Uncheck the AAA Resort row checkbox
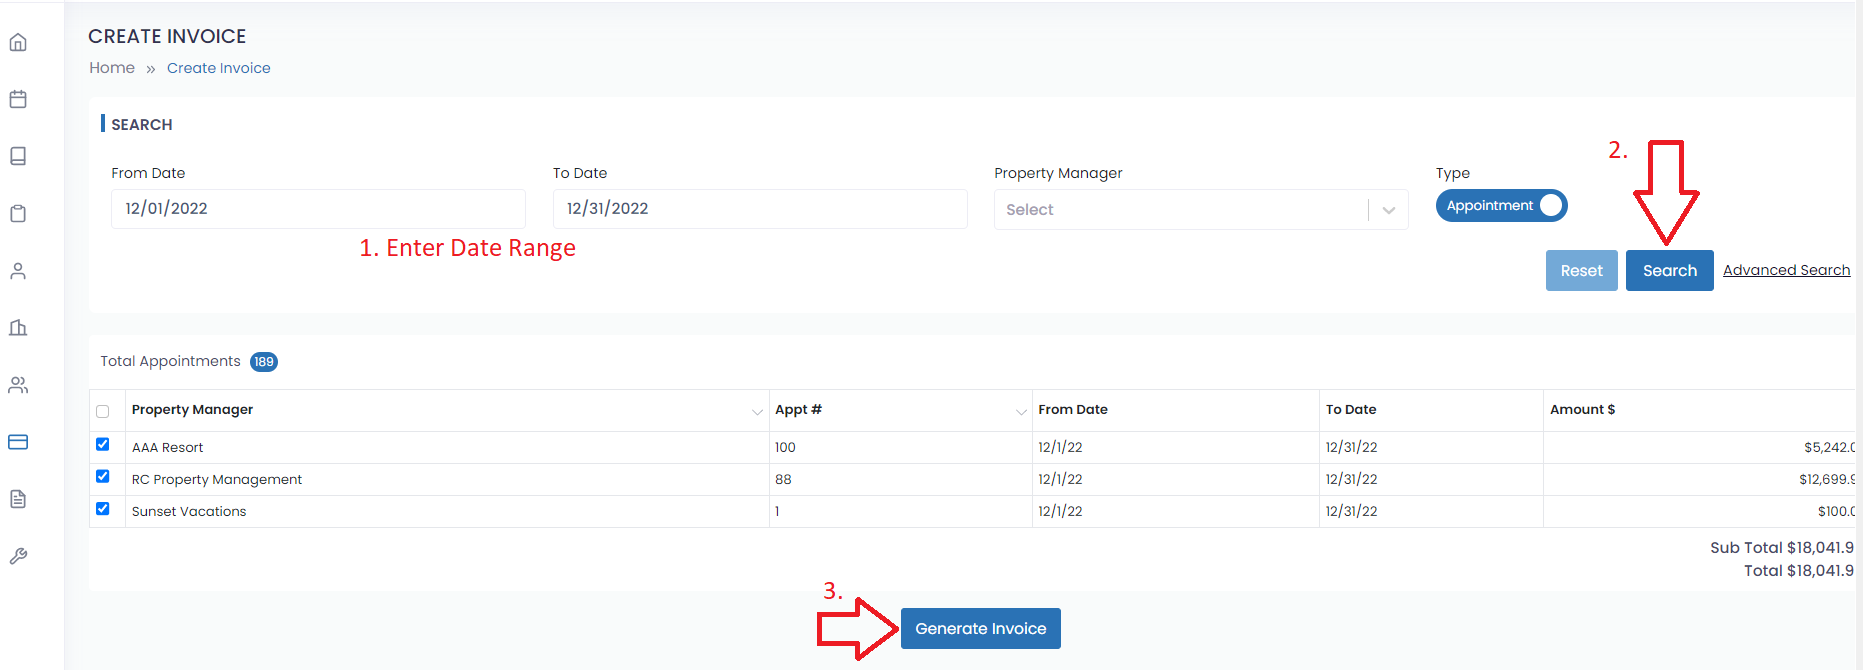This screenshot has height=670, width=1863. click(x=102, y=444)
